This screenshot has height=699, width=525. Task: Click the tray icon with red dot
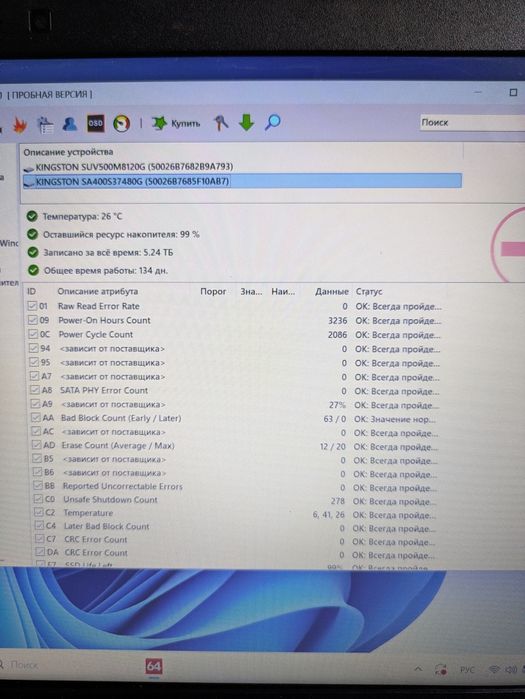[441, 669]
